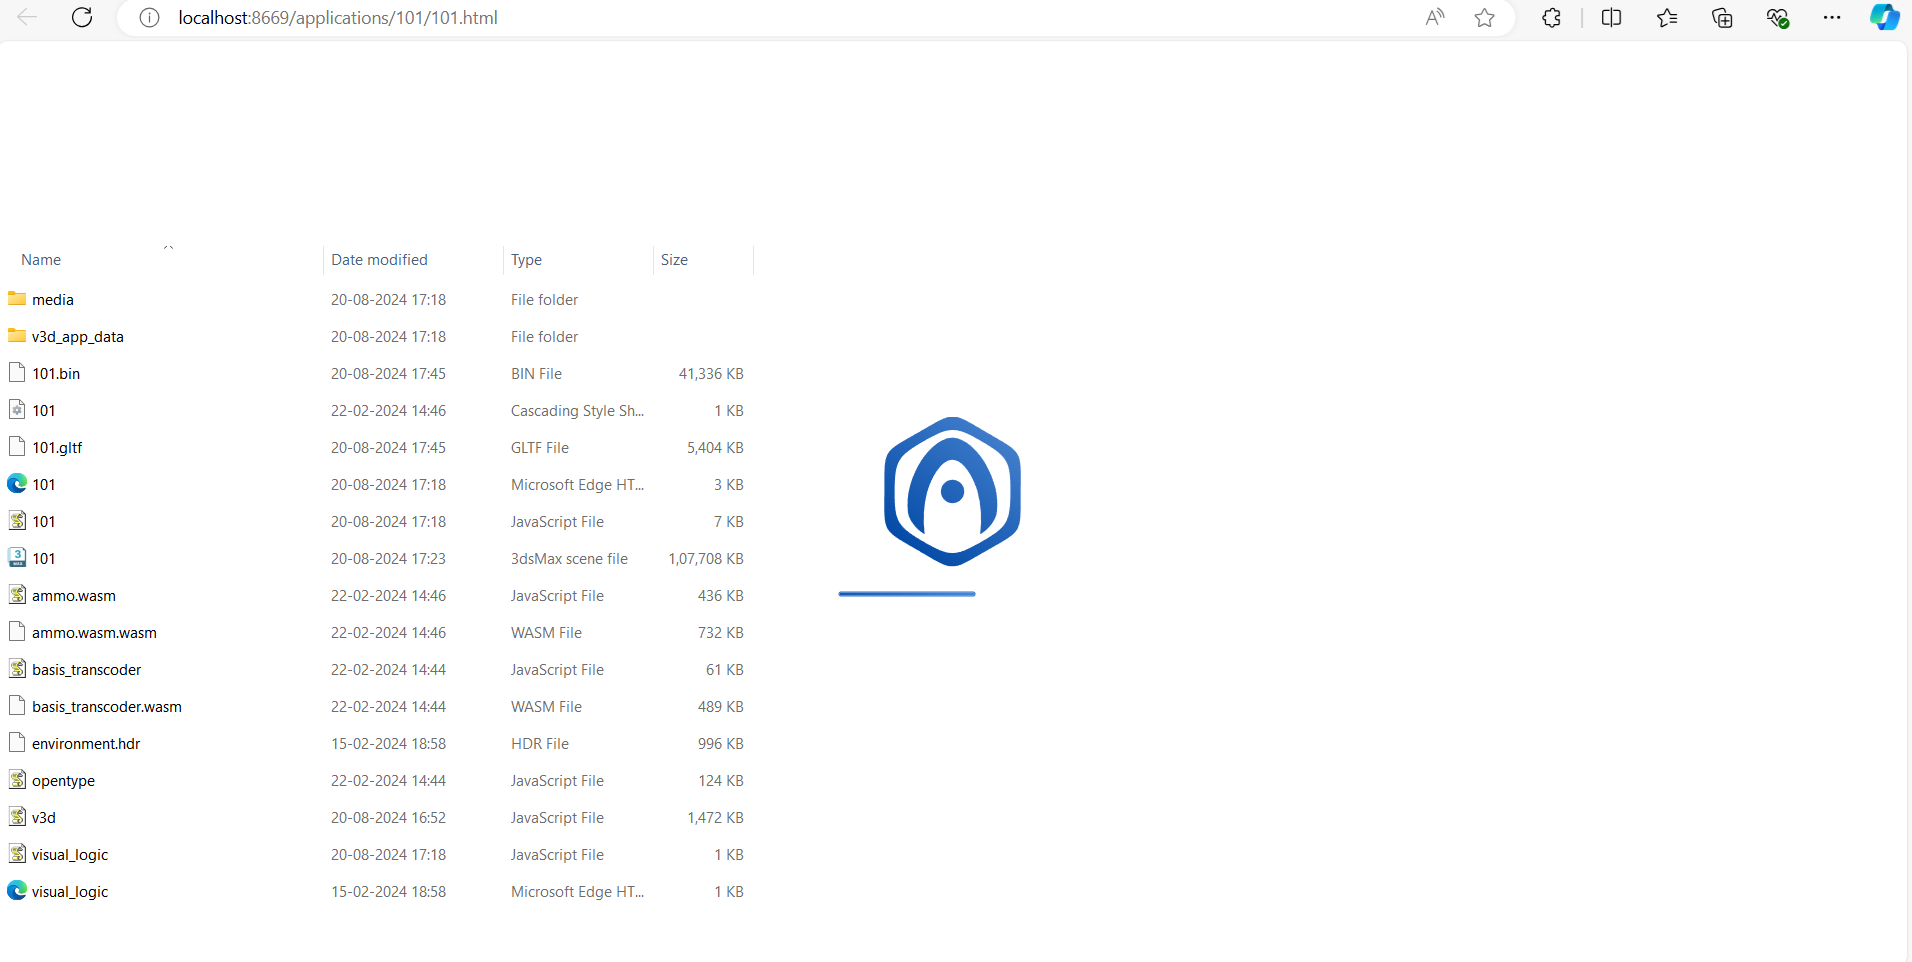
Task: Click the blue loading progress bar
Action: point(907,594)
